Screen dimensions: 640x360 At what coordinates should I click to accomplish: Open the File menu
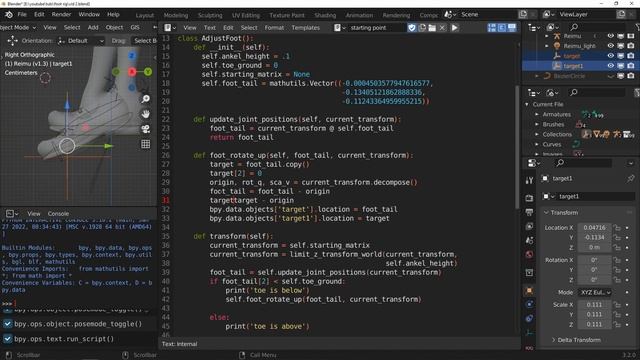(22, 14)
